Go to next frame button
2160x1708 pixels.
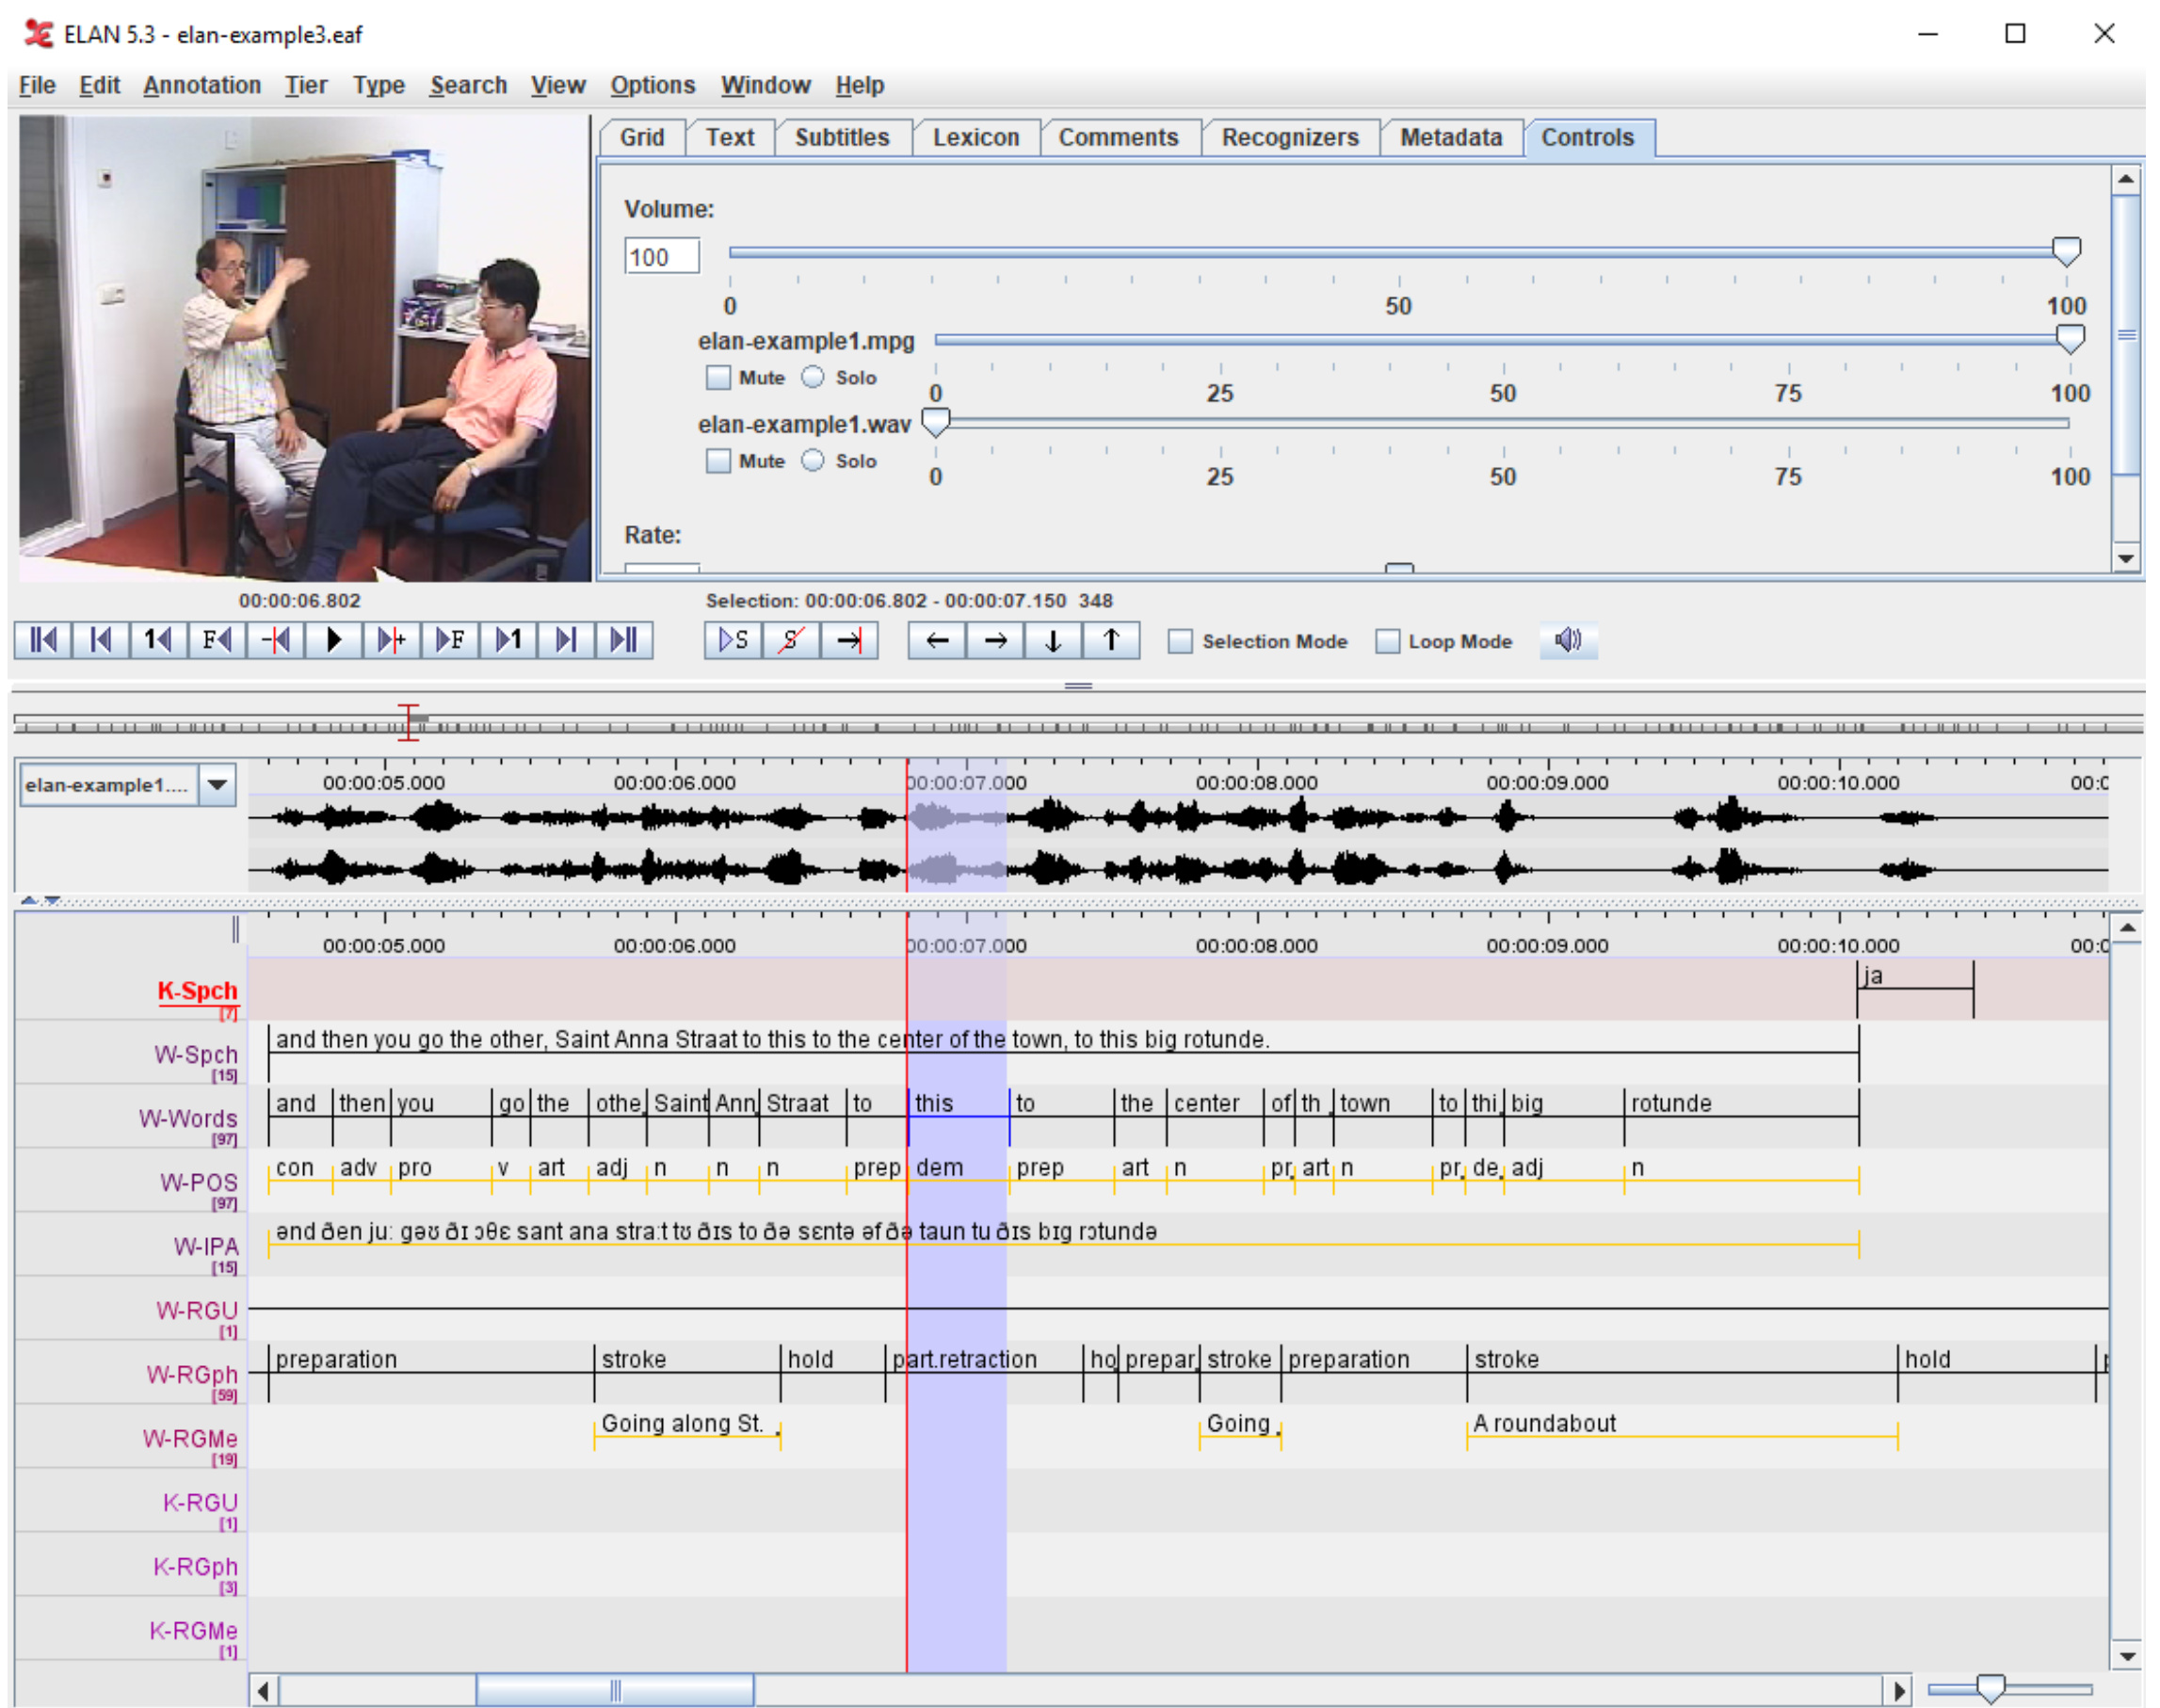point(450,640)
